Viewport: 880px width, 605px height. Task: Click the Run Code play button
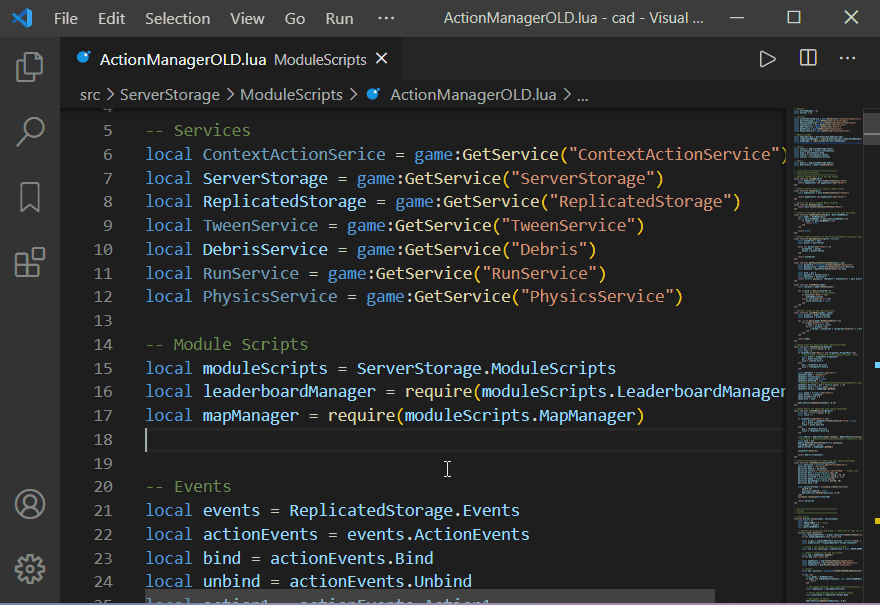[x=767, y=59]
